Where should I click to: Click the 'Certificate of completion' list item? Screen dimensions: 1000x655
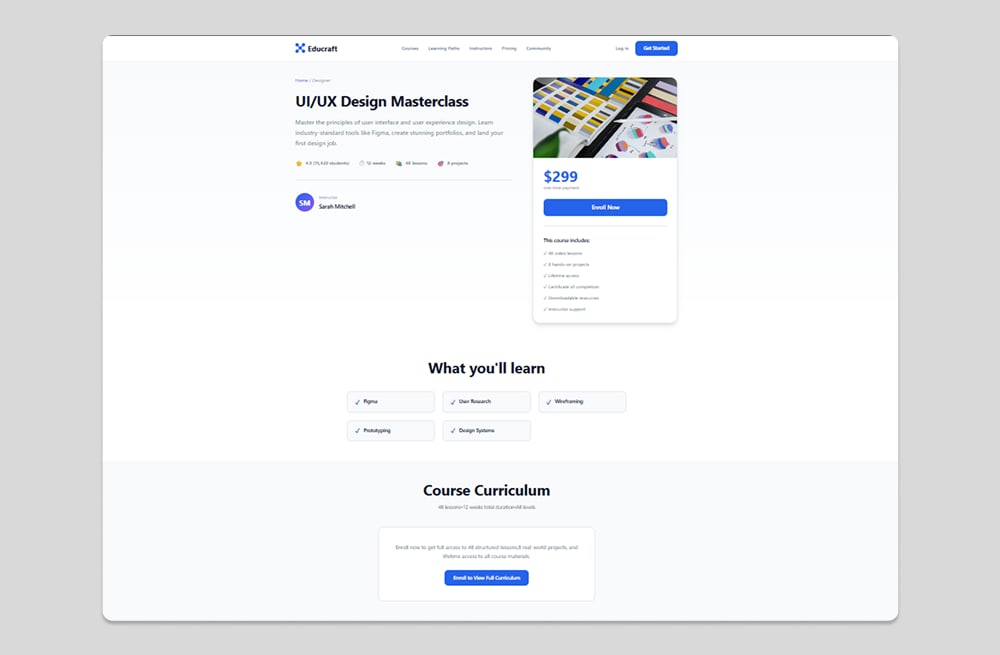571,287
